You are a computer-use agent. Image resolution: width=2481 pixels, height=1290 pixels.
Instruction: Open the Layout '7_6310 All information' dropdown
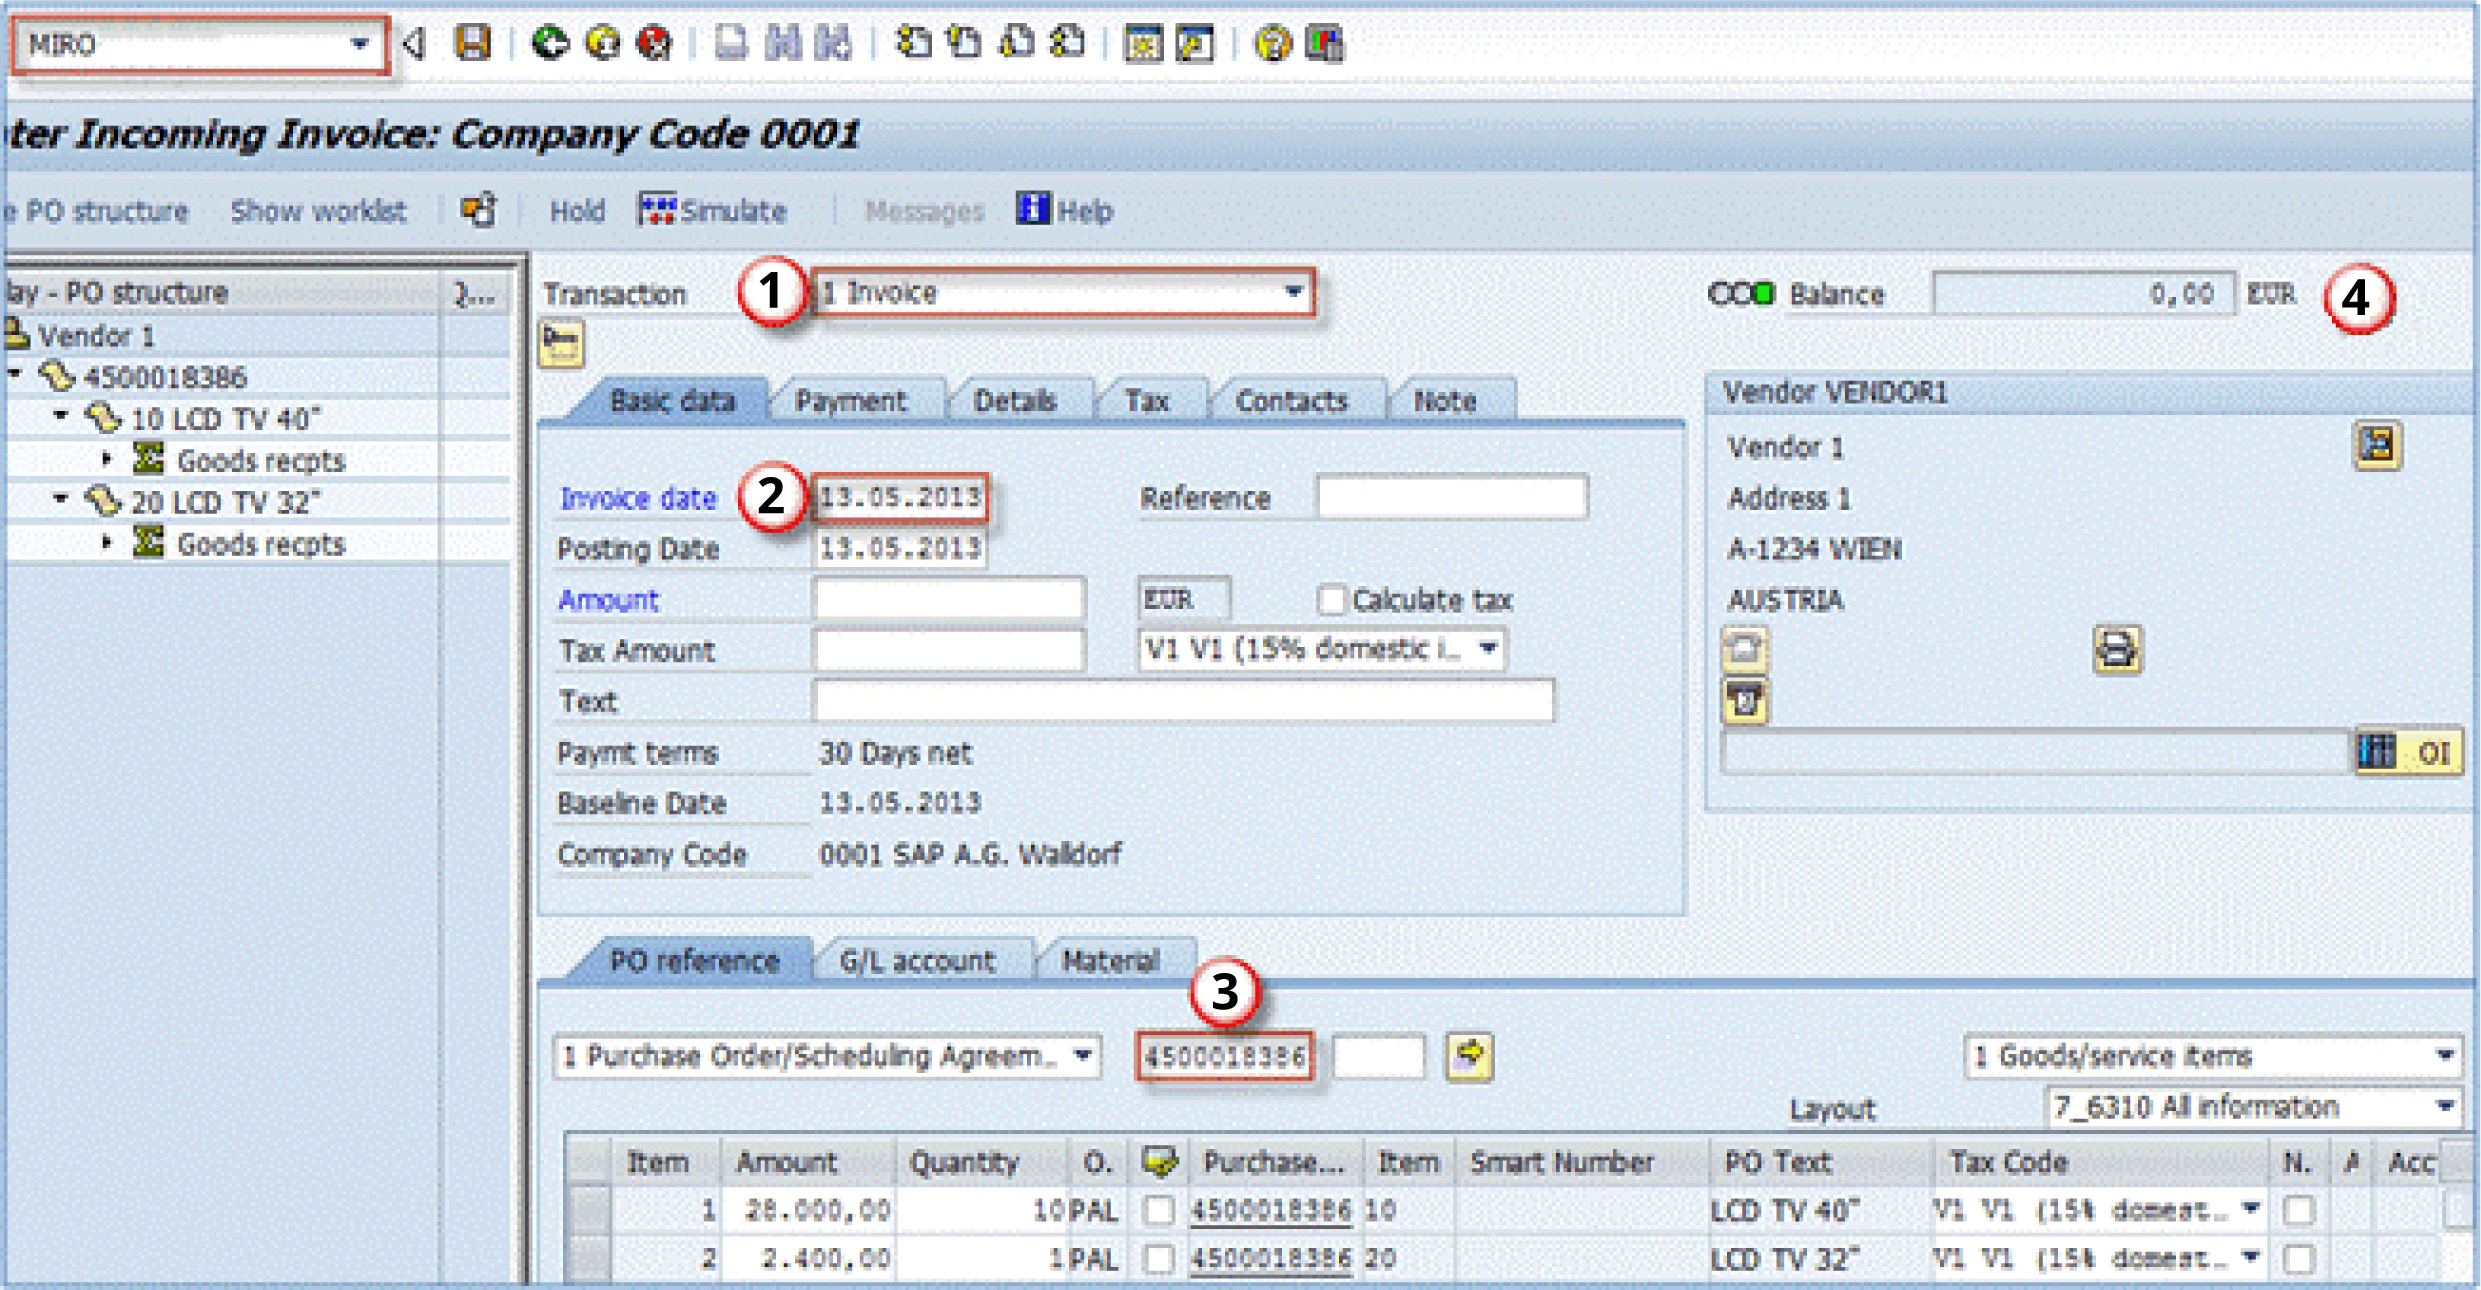click(2444, 1107)
